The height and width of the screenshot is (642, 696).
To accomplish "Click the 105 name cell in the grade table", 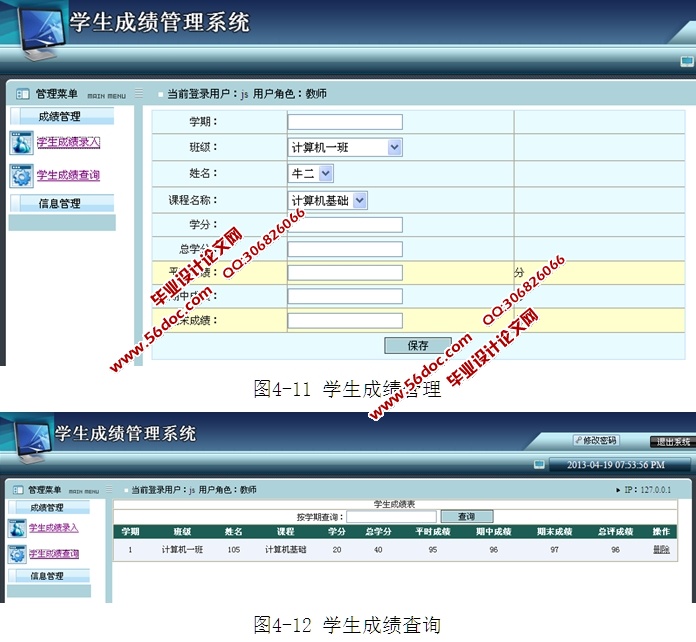I will 233,550.
